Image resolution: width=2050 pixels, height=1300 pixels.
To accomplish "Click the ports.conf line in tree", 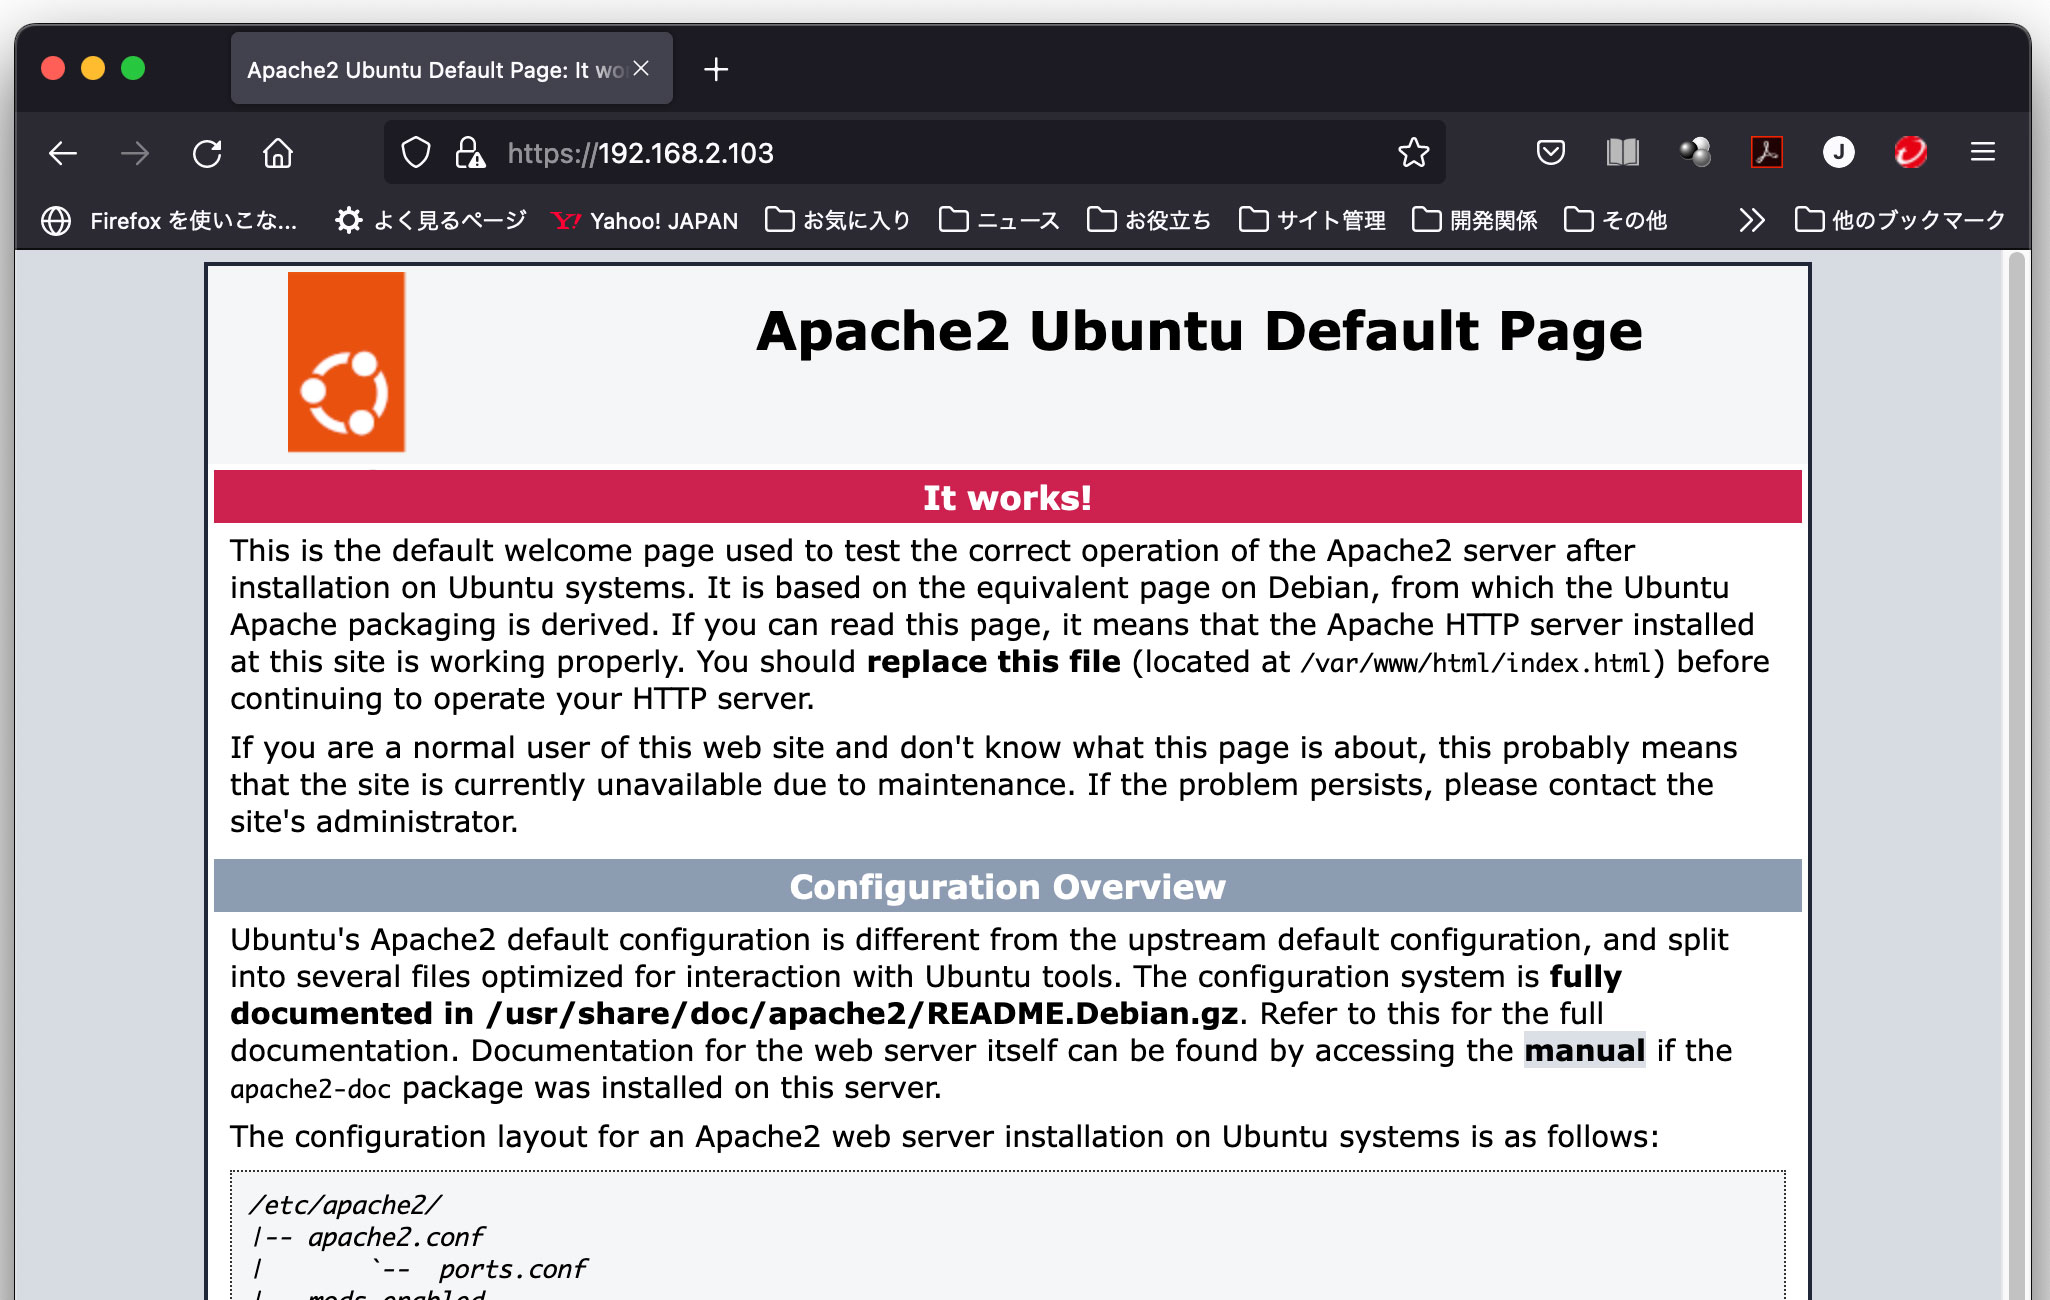I will point(512,1269).
